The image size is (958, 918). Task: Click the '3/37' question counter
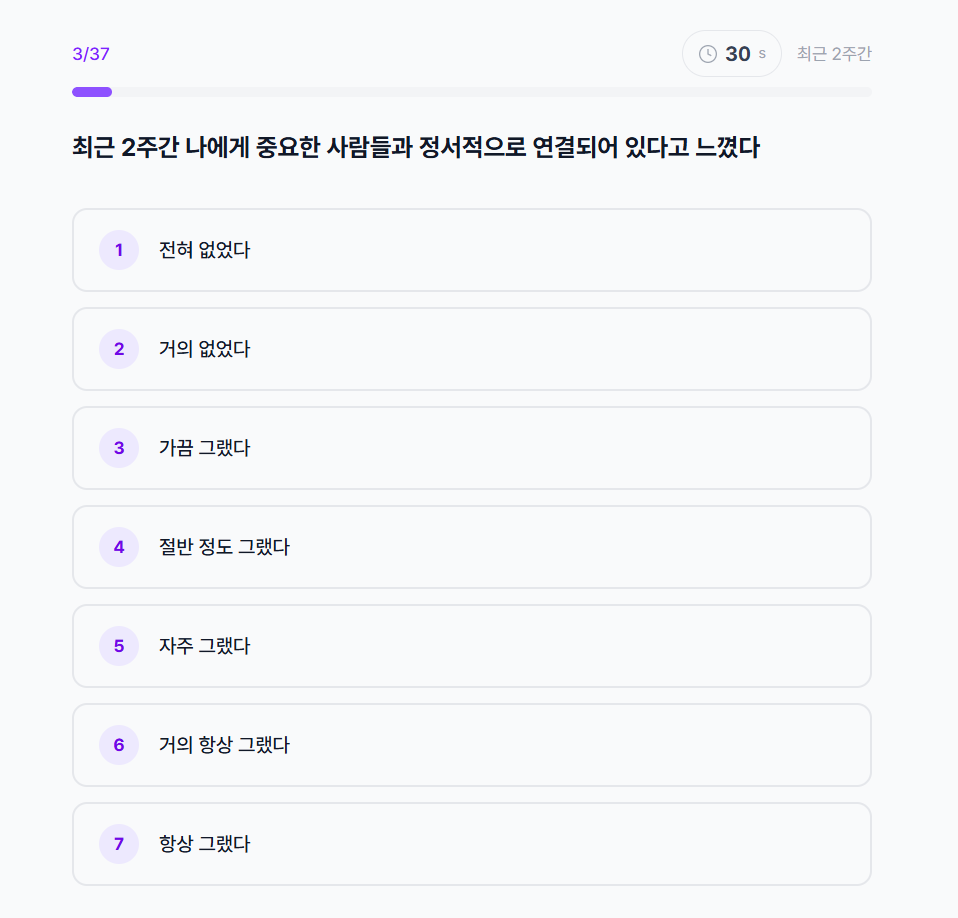tap(90, 54)
